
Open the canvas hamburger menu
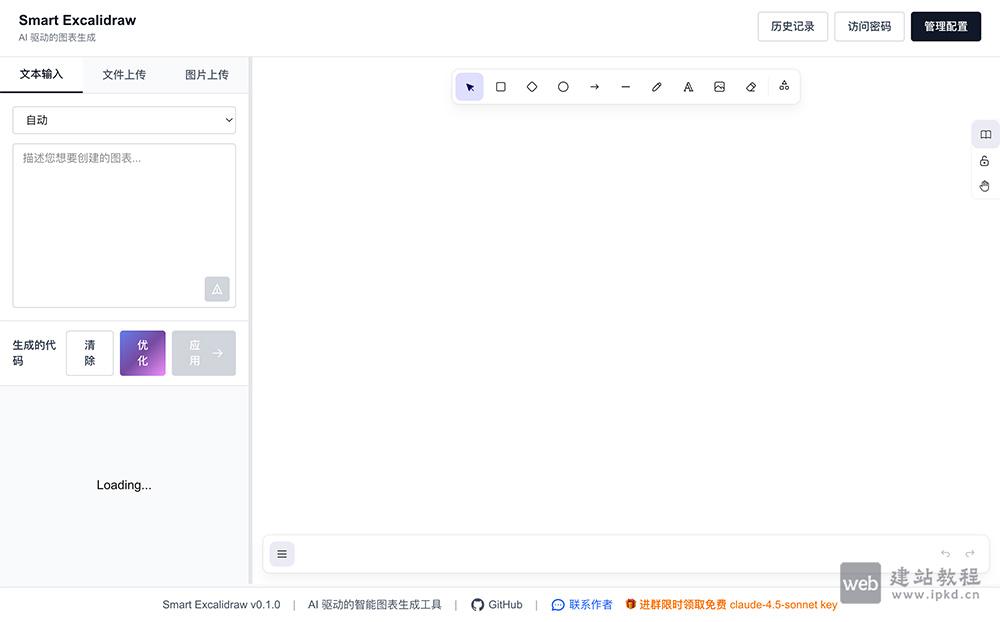coord(281,553)
